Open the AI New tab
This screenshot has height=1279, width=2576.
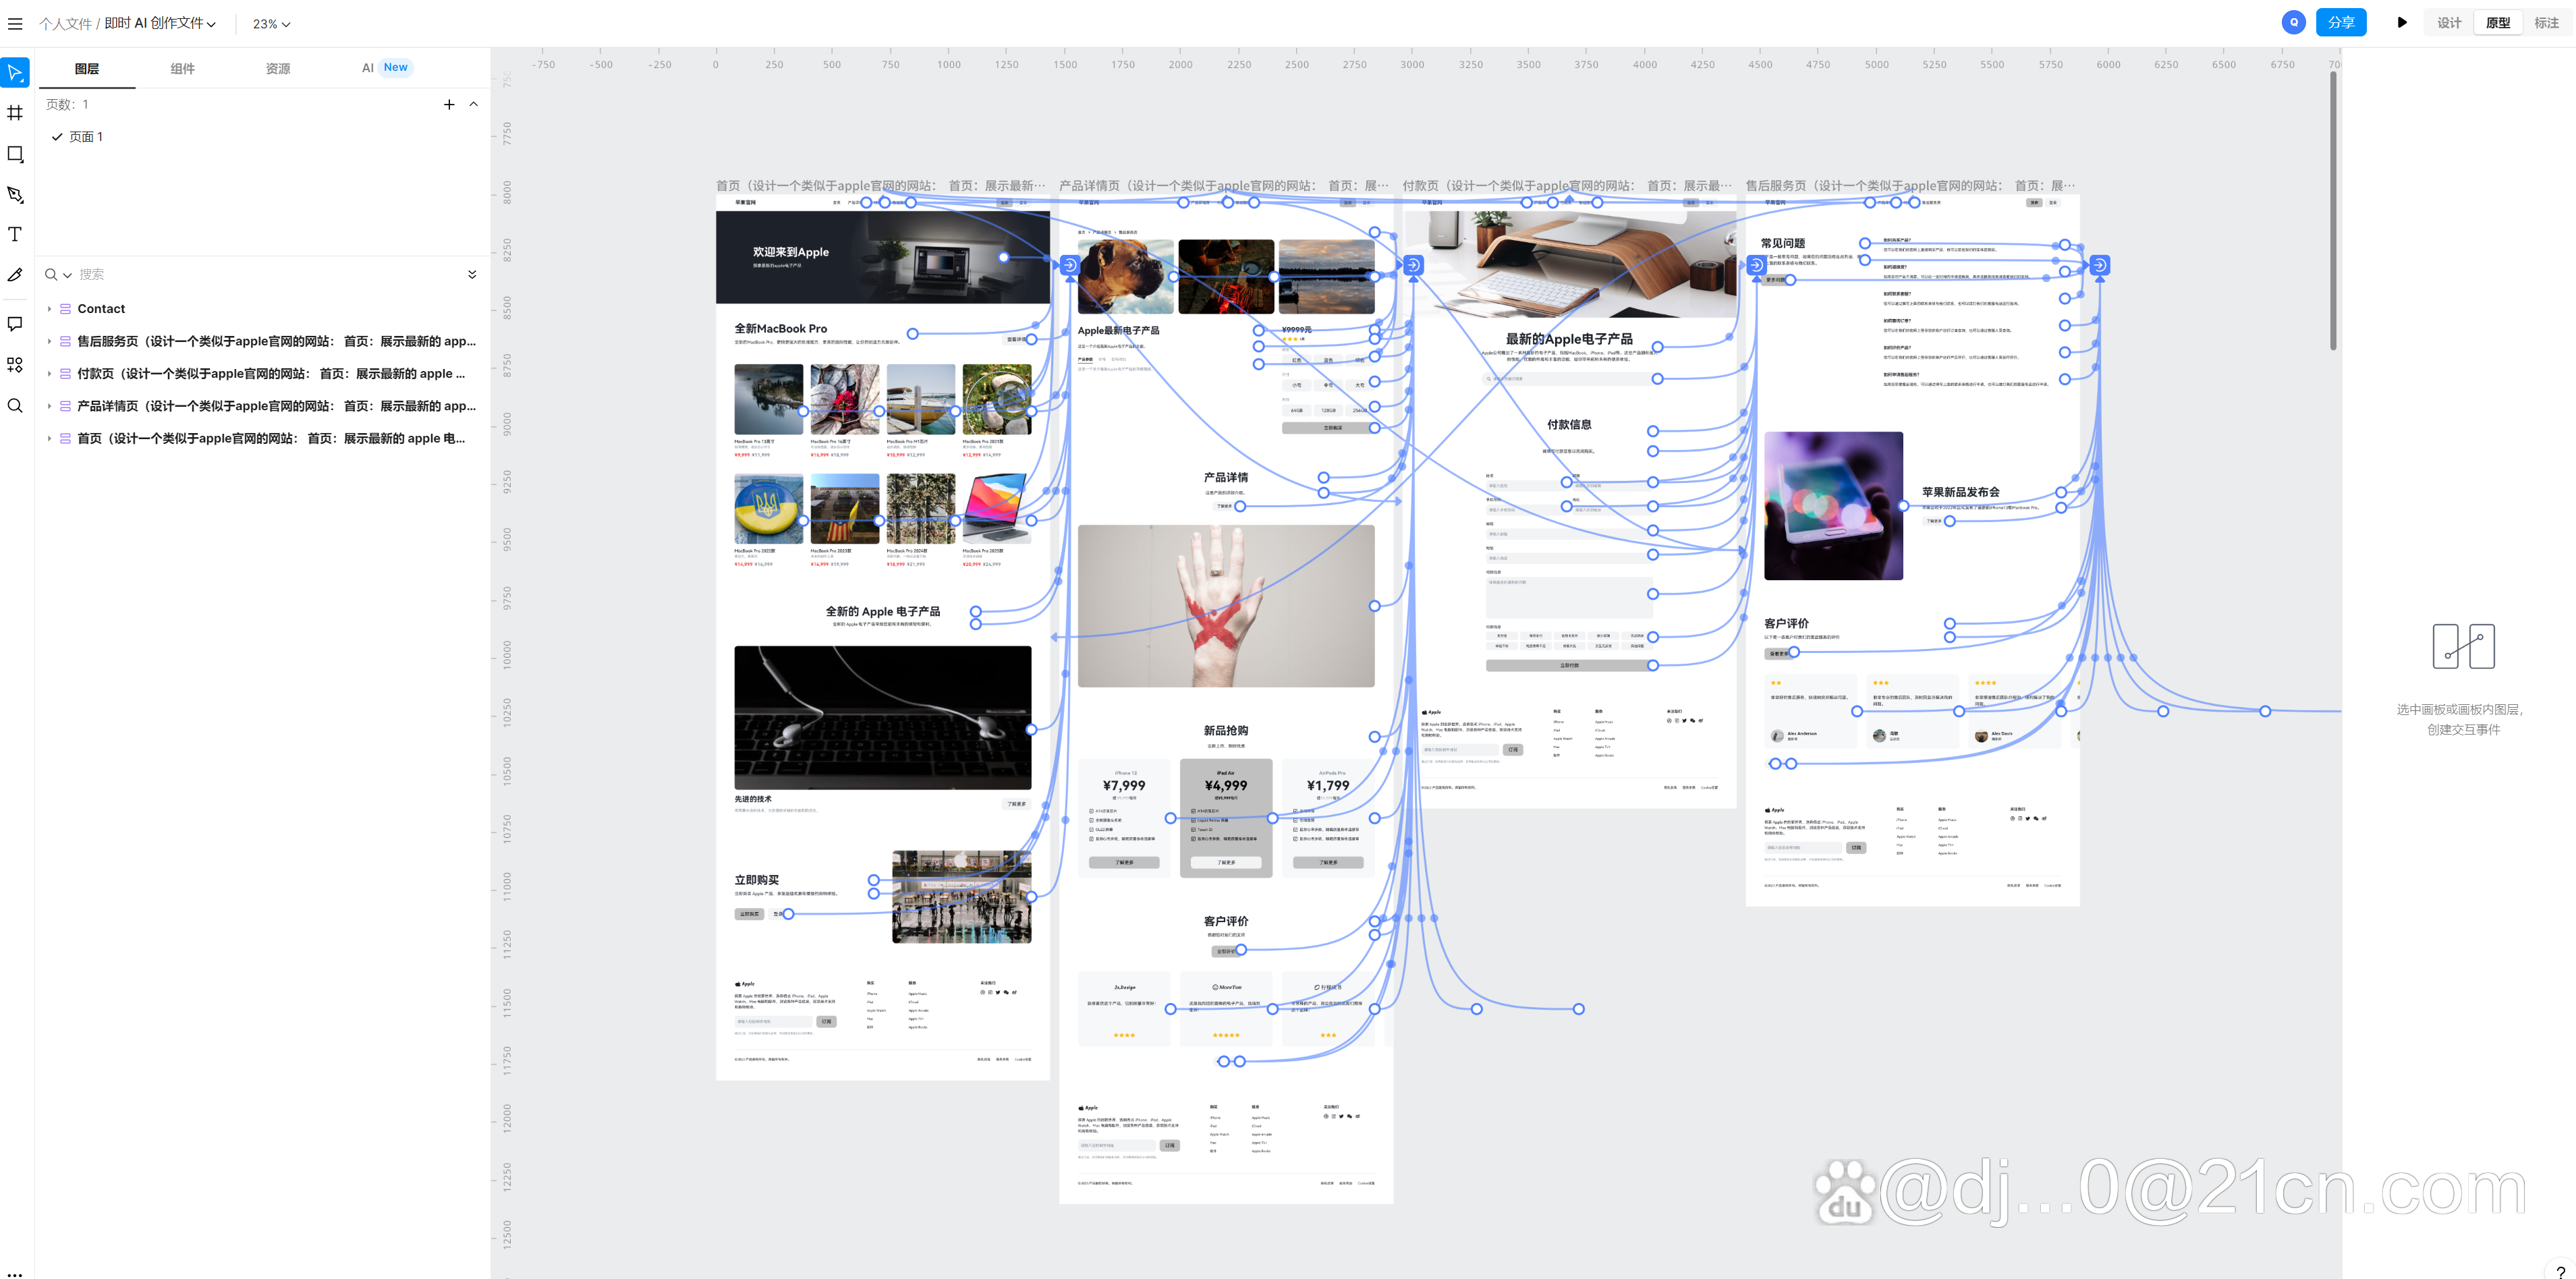[x=386, y=68]
